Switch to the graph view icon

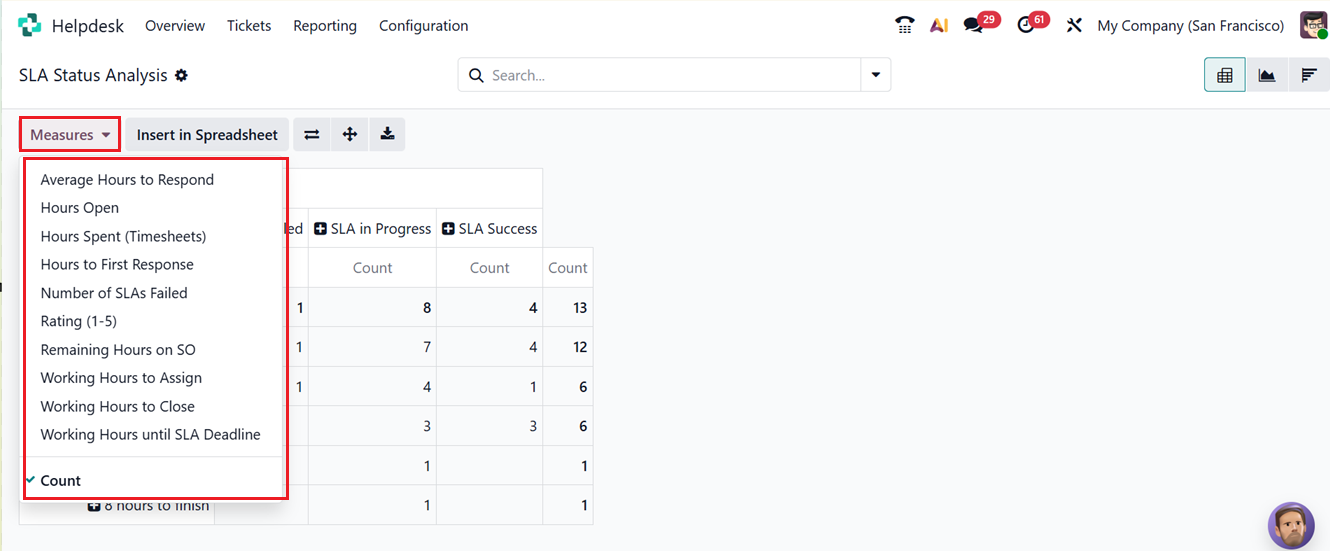coord(1266,75)
